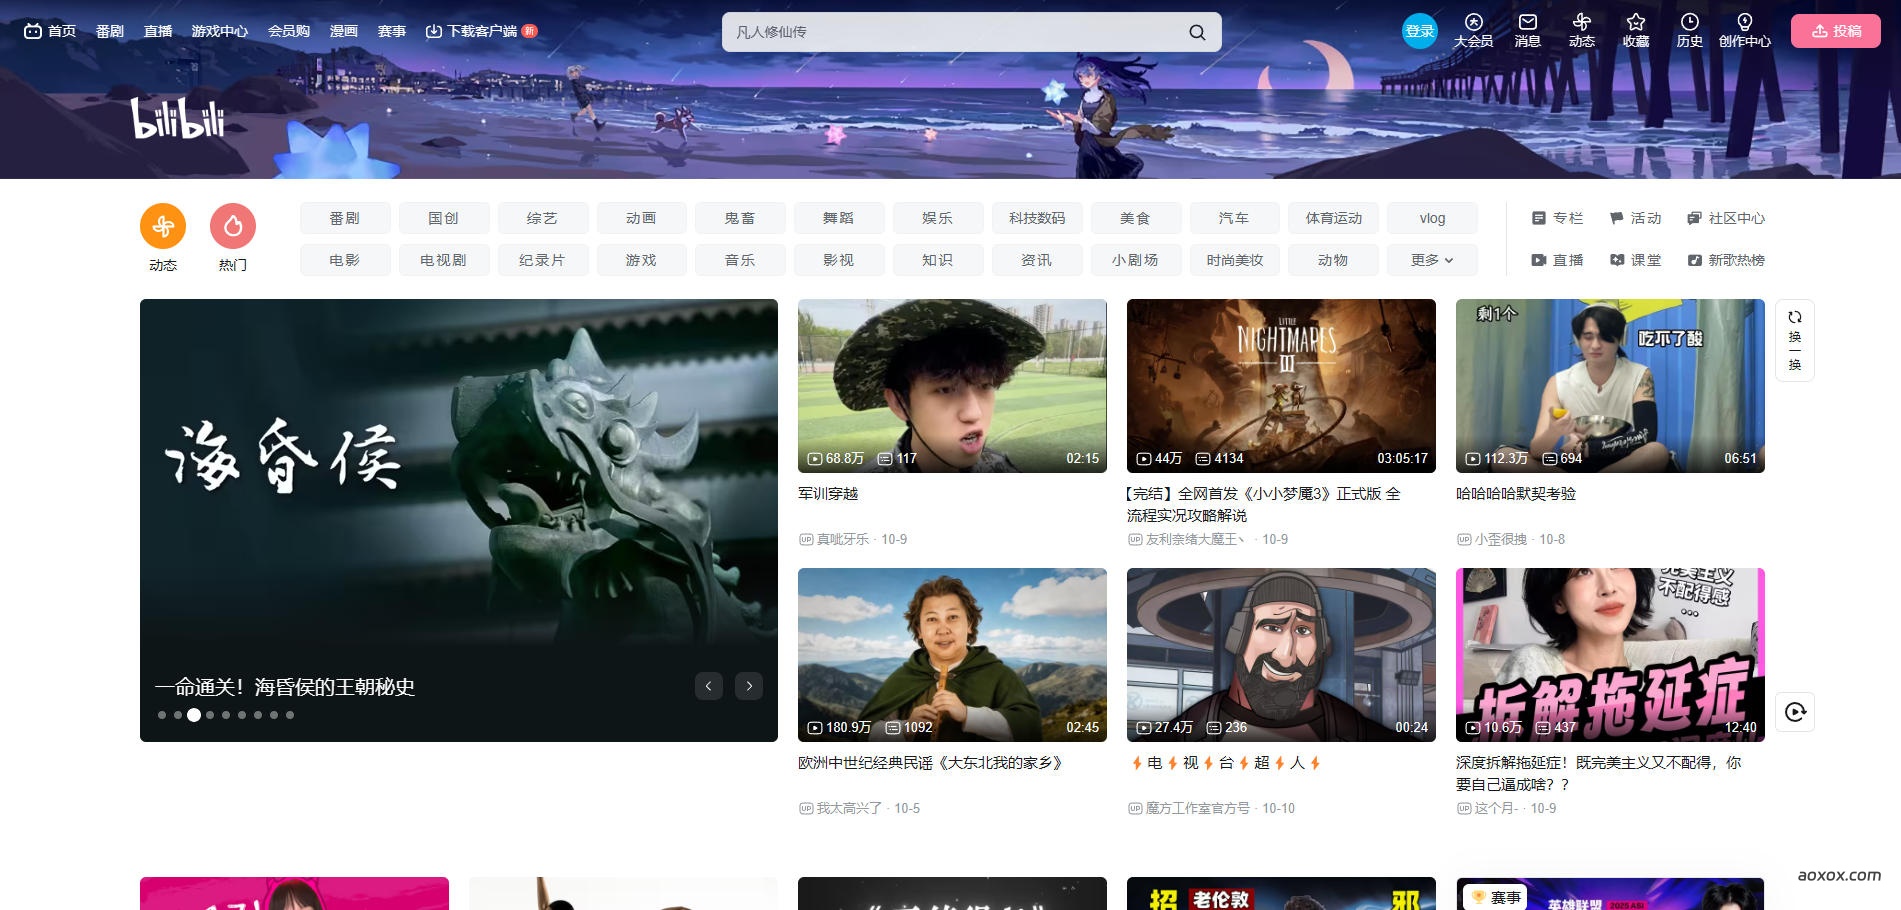Select the last carousel indicator dot
This screenshot has height=910, width=1901.
click(290, 715)
